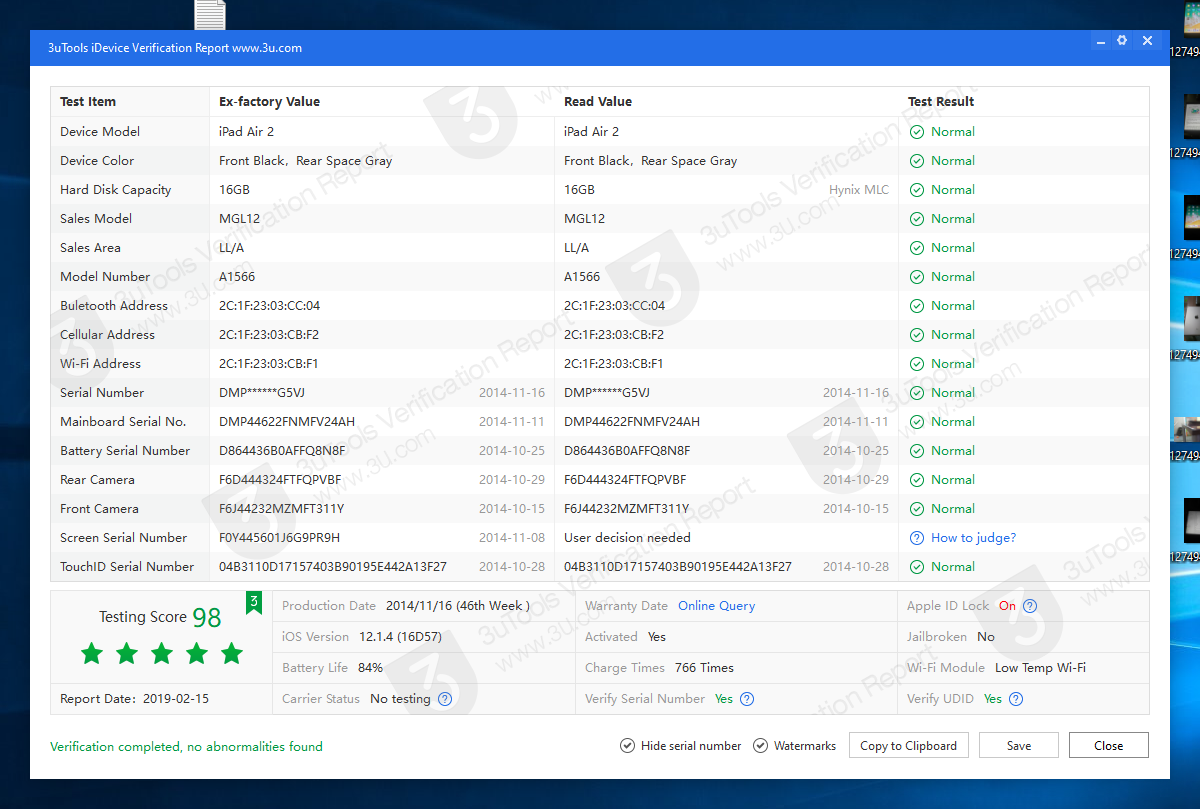Click the green 3uTools score badge
1200x809 pixels.
tap(254, 602)
